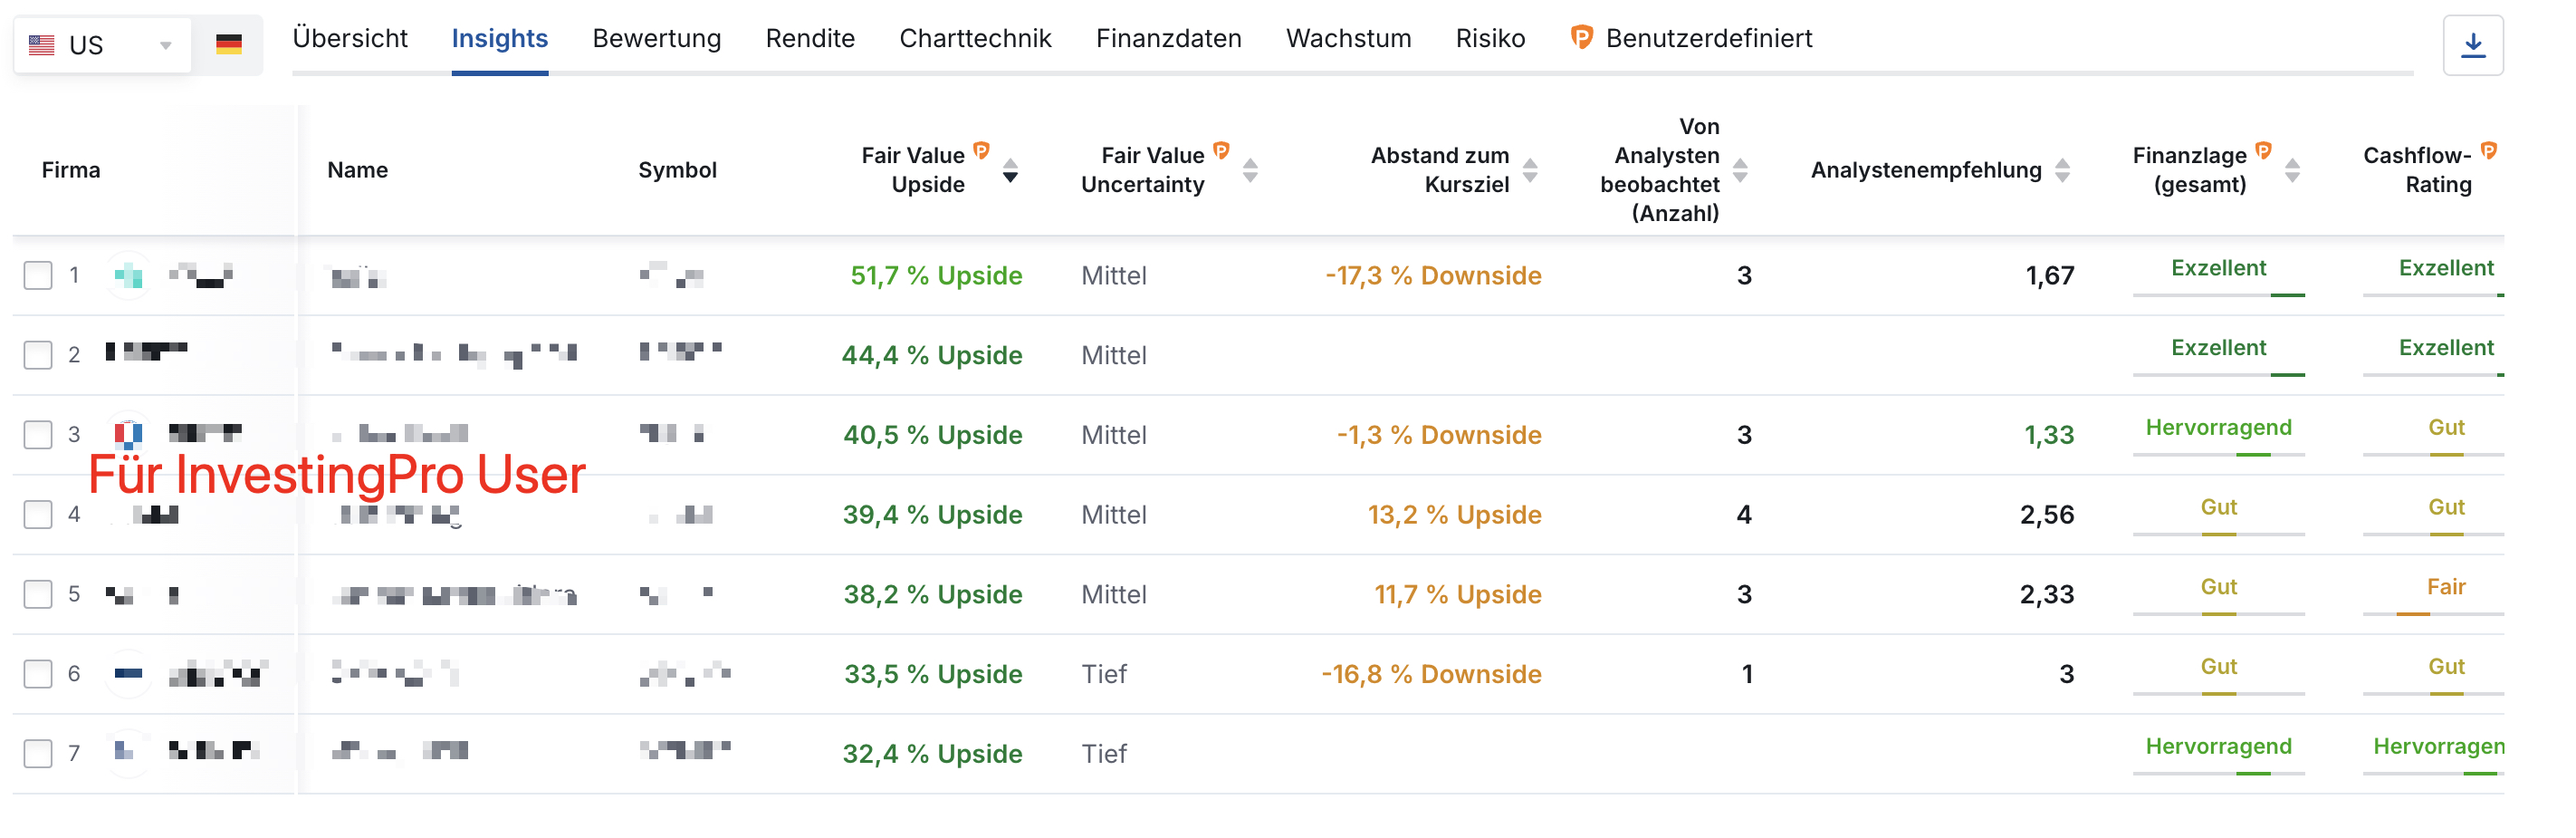Select the German flag icon
Image resolution: width=2576 pixels, height=838 pixels.
tap(229, 45)
